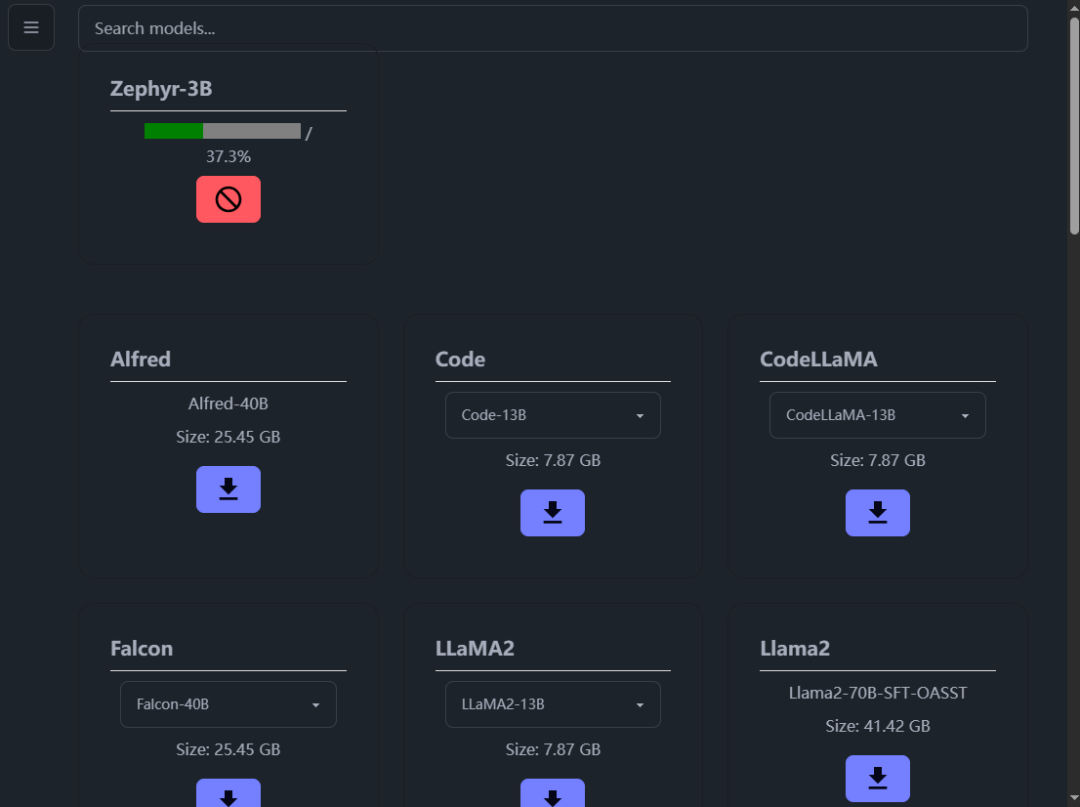1080x807 pixels.
Task: Click the Size: 25.45 GB text under Alfred-40B
Action: click(228, 437)
